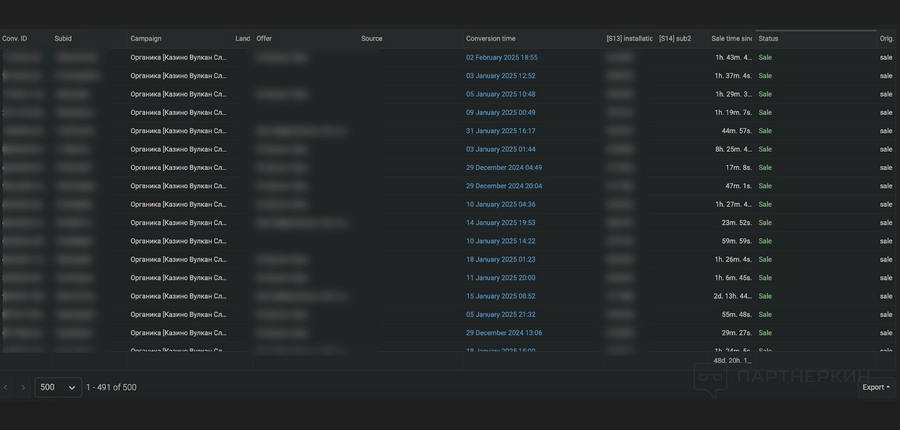Select the 29 December 2024 04:49 conversion time

pos(504,168)
